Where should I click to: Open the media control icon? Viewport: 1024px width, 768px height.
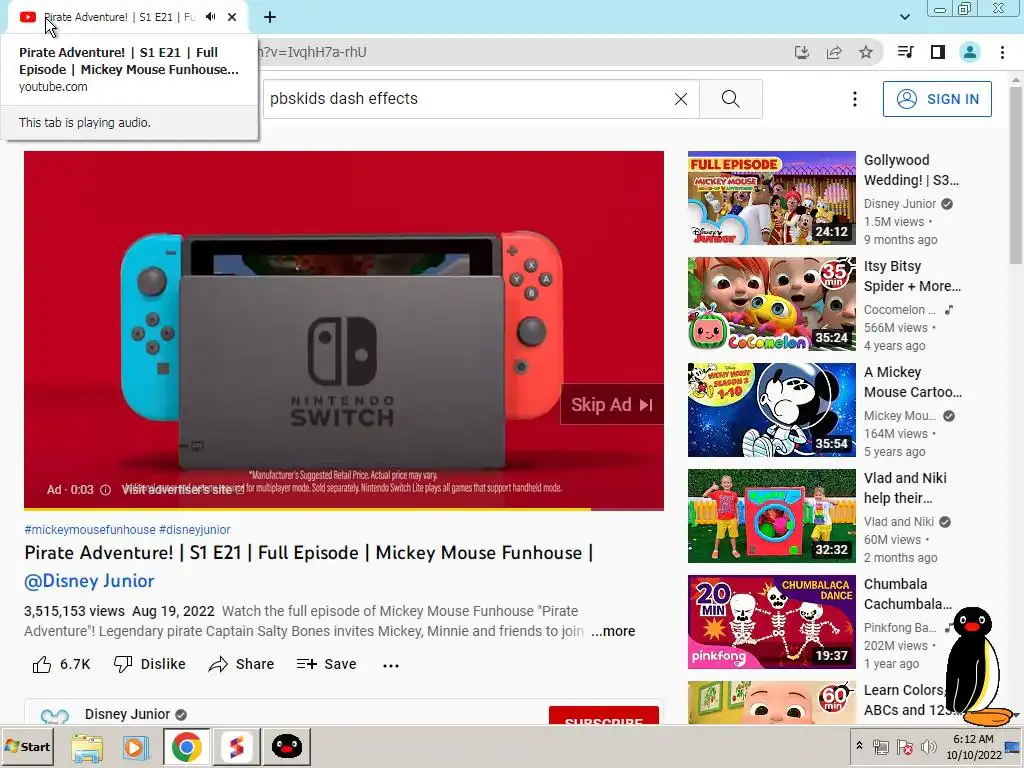click(x=905, y=52)
